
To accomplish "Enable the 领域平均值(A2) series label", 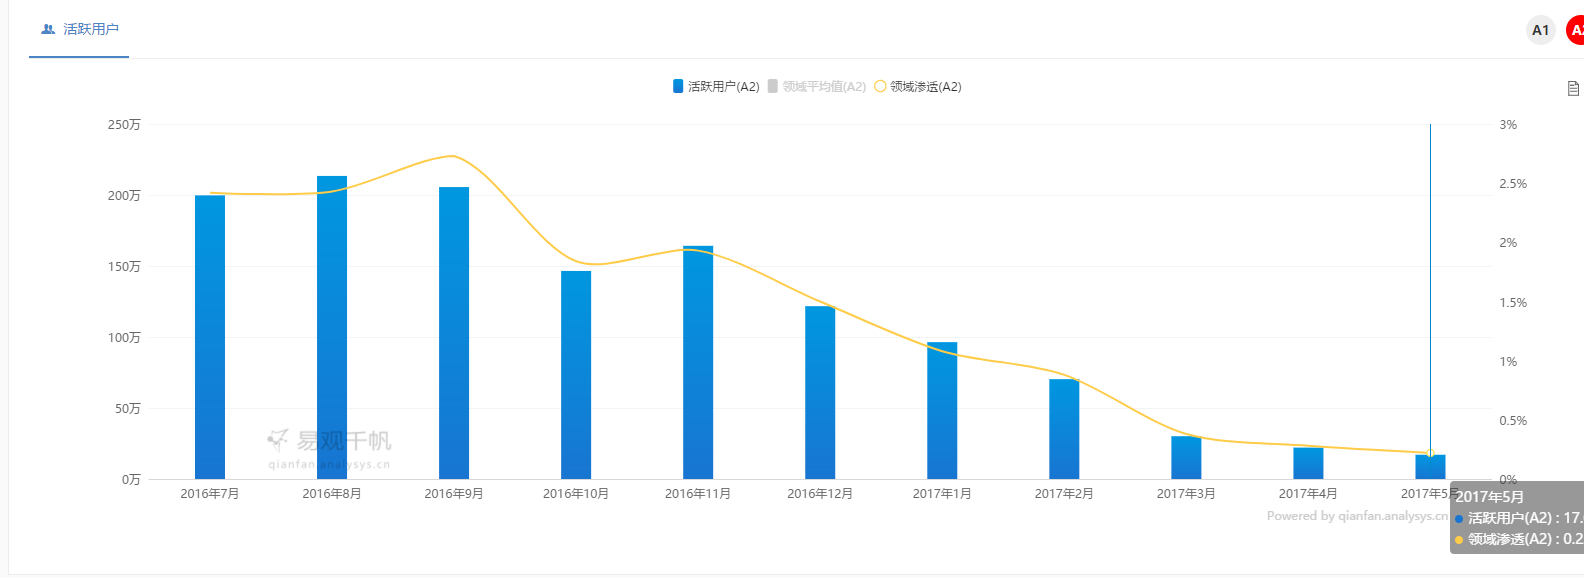I will 824,87.
